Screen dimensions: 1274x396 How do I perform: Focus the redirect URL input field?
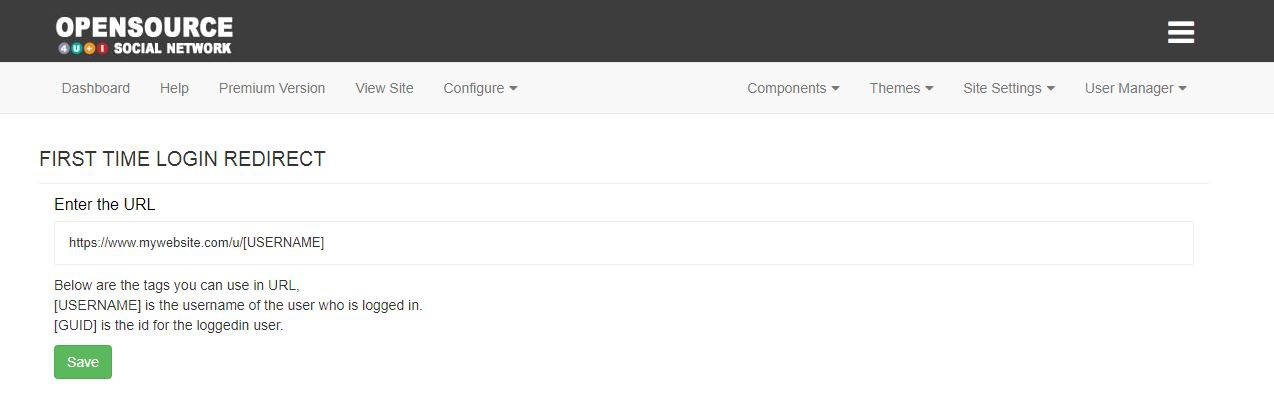624,243
